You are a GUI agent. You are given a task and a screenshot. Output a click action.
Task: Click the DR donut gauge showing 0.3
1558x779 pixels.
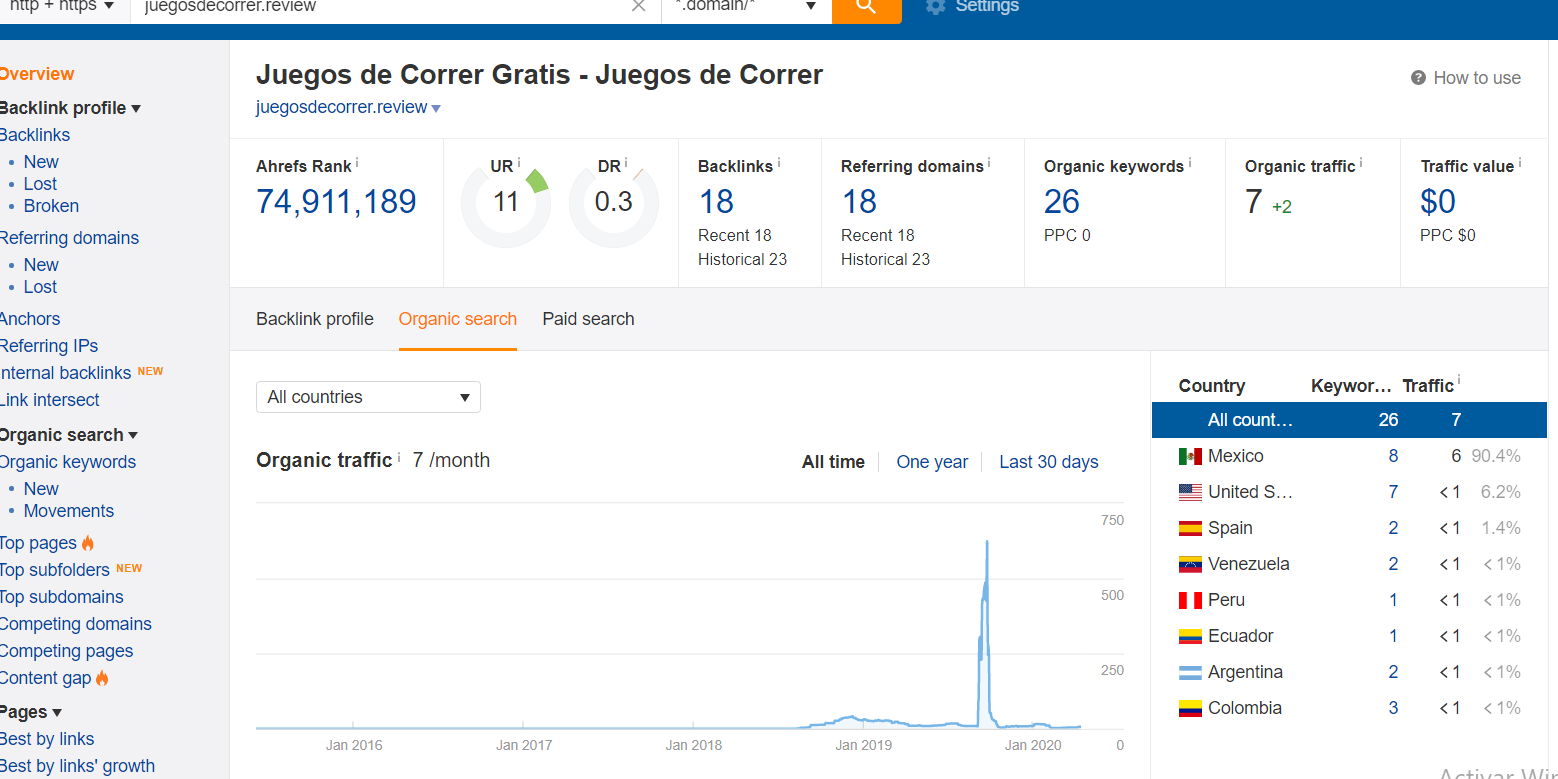[614, 203]
